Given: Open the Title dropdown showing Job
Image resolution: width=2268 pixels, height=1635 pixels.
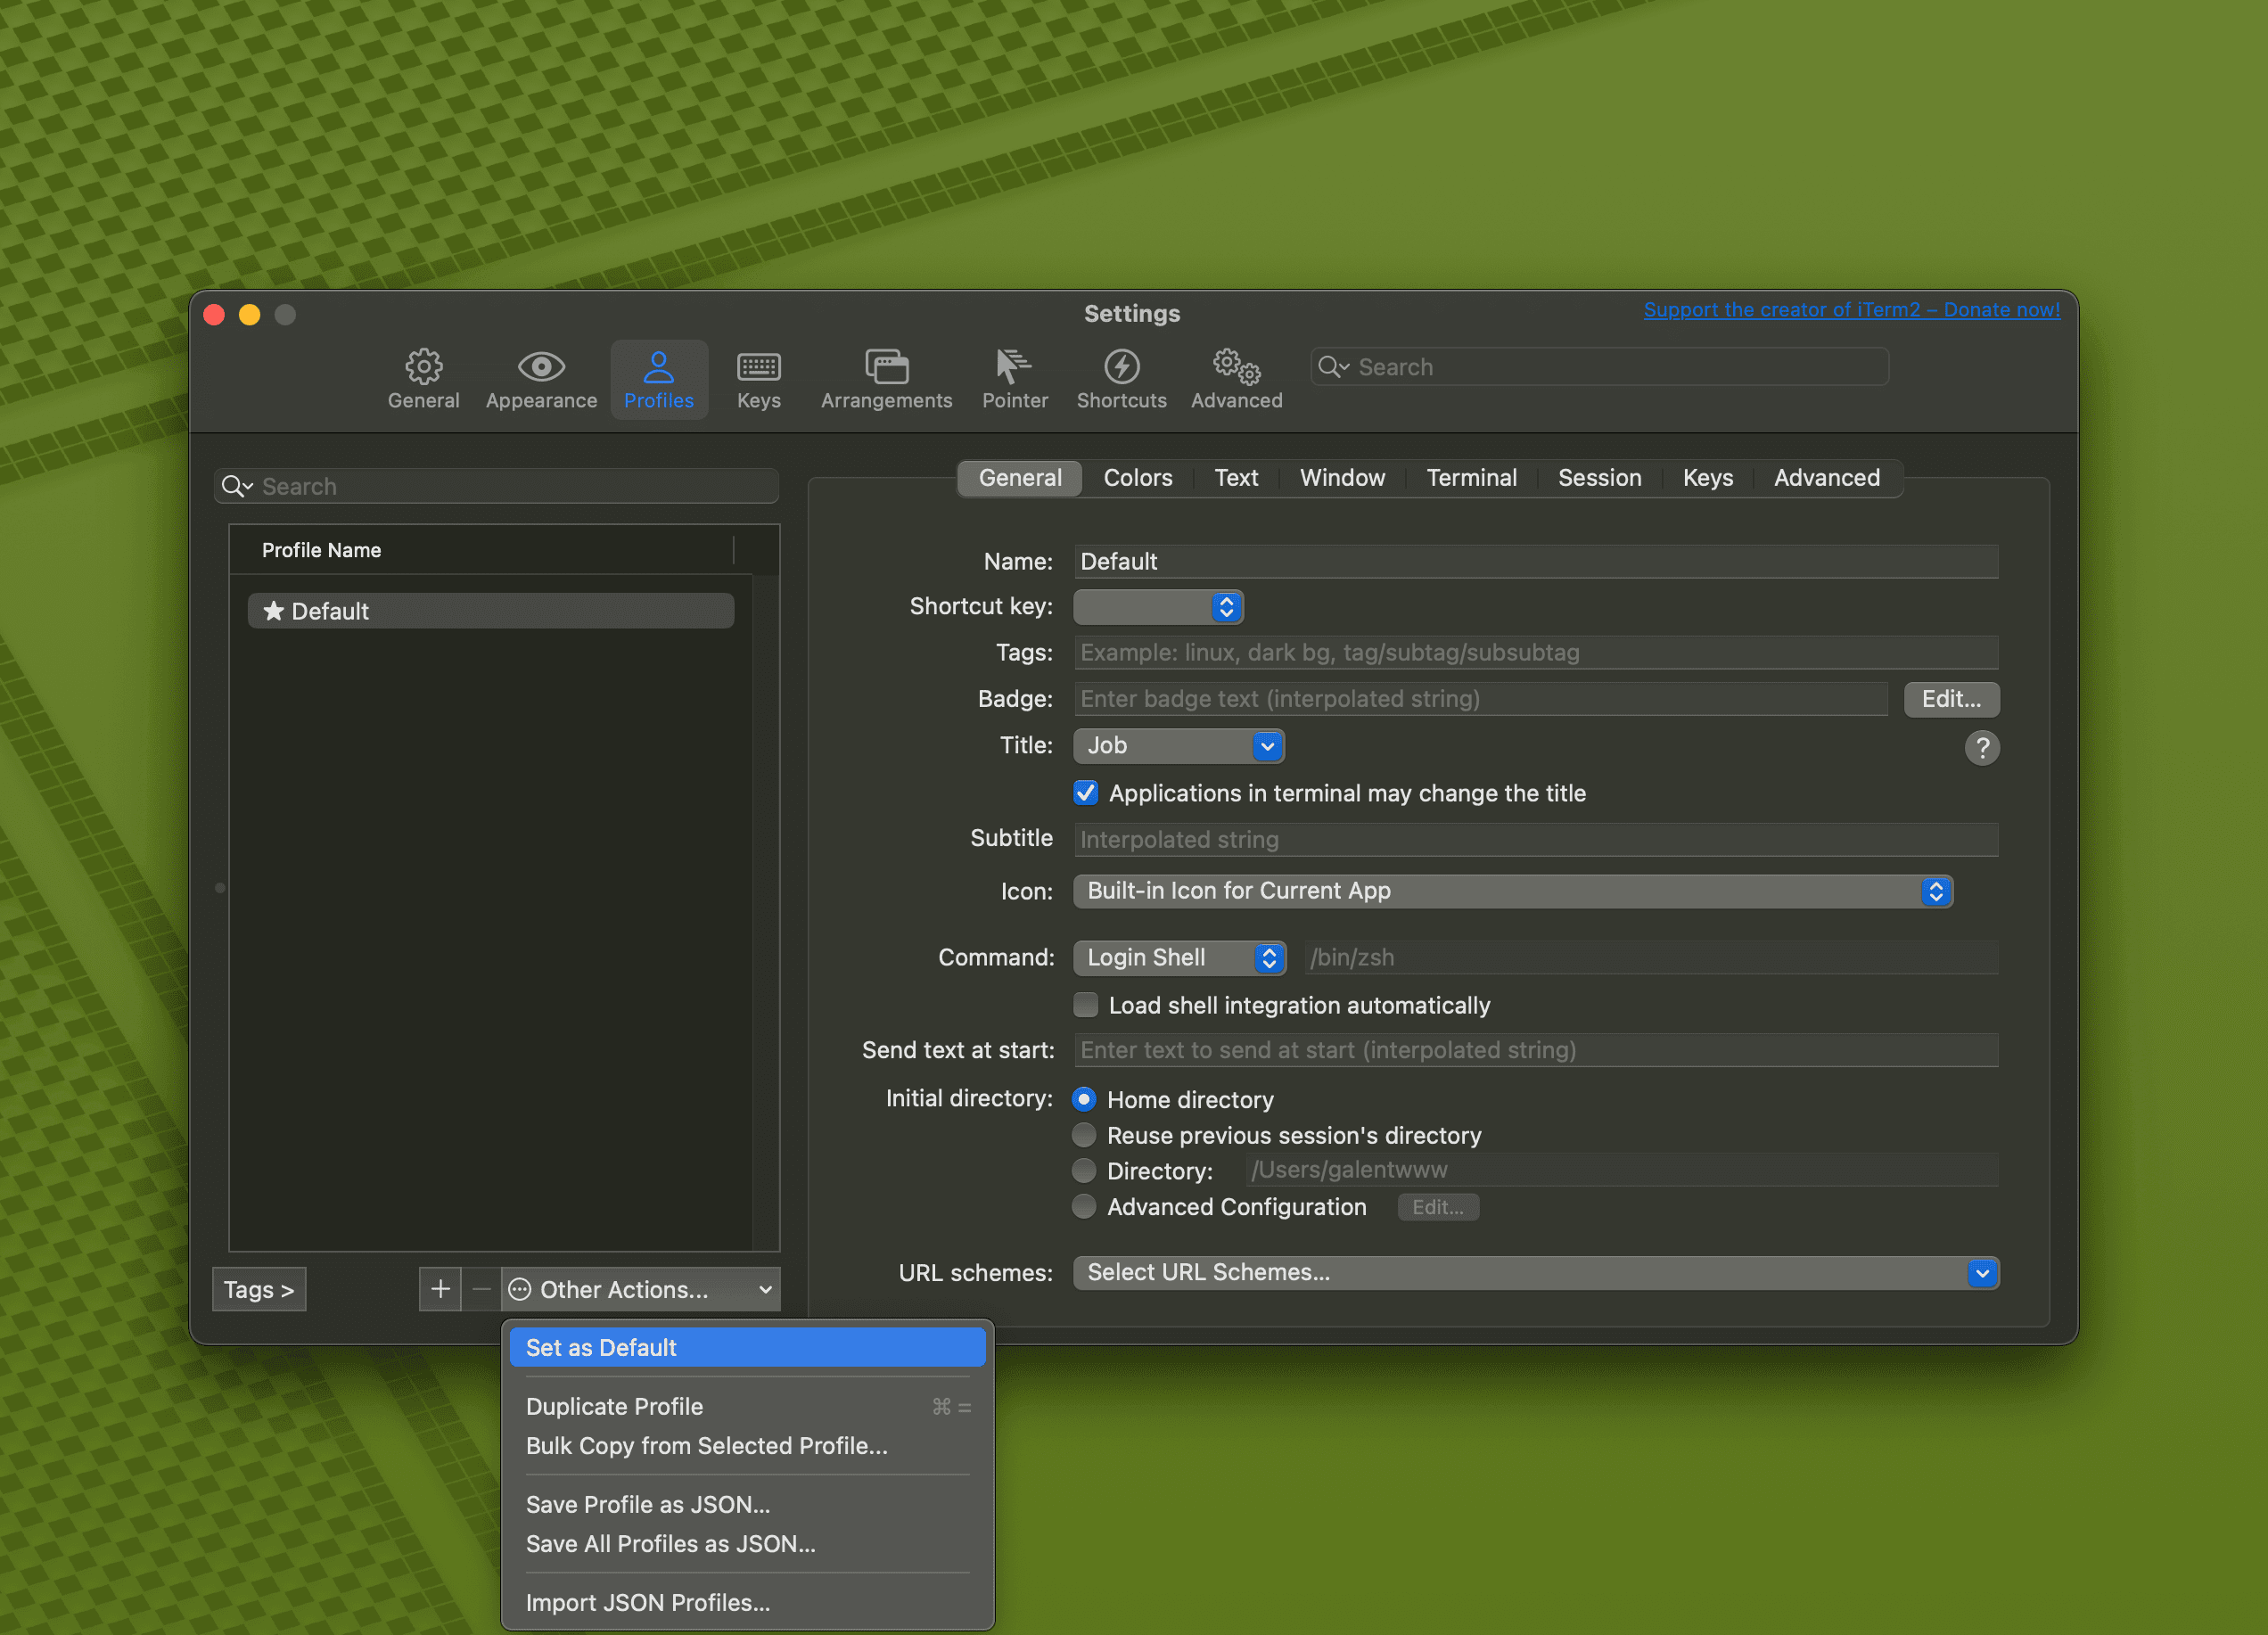Looking at the screenshot, I should point(1178,746).
